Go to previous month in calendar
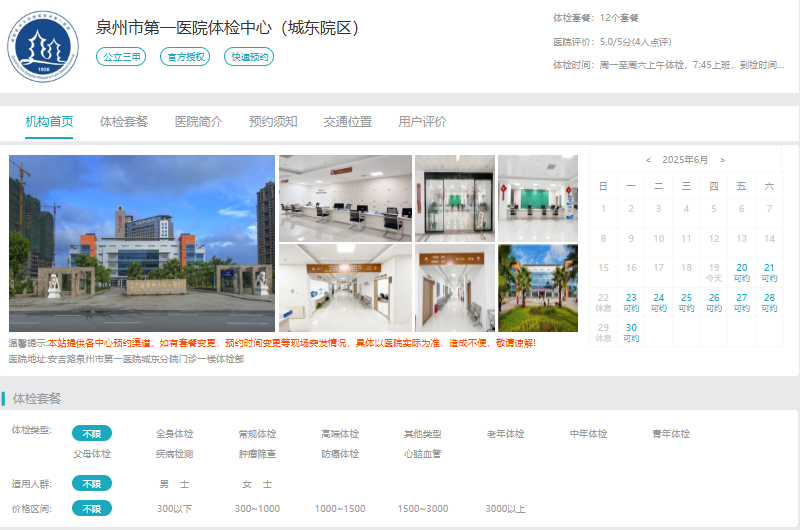 [x=648, y=160]
